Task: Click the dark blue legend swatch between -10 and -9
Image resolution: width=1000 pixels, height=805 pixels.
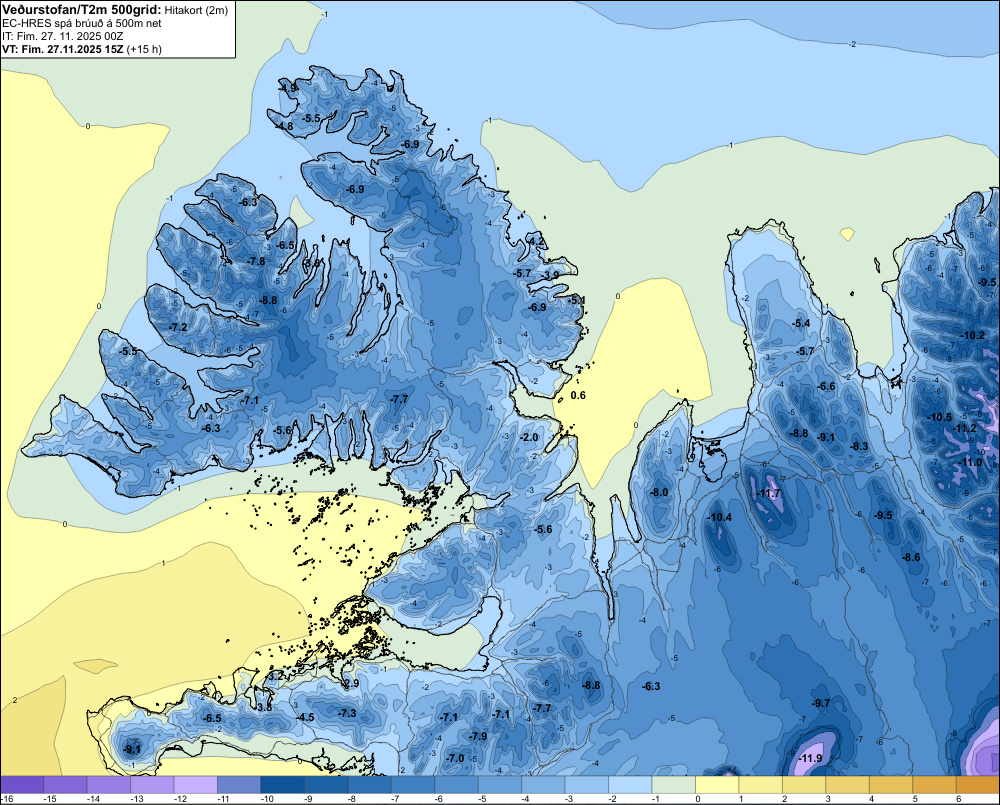Action: tap(283, 785)
